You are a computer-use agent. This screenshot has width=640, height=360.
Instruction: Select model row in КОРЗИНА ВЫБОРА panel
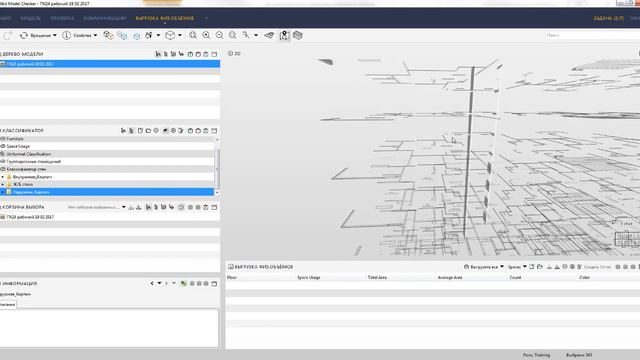[110, 217]
